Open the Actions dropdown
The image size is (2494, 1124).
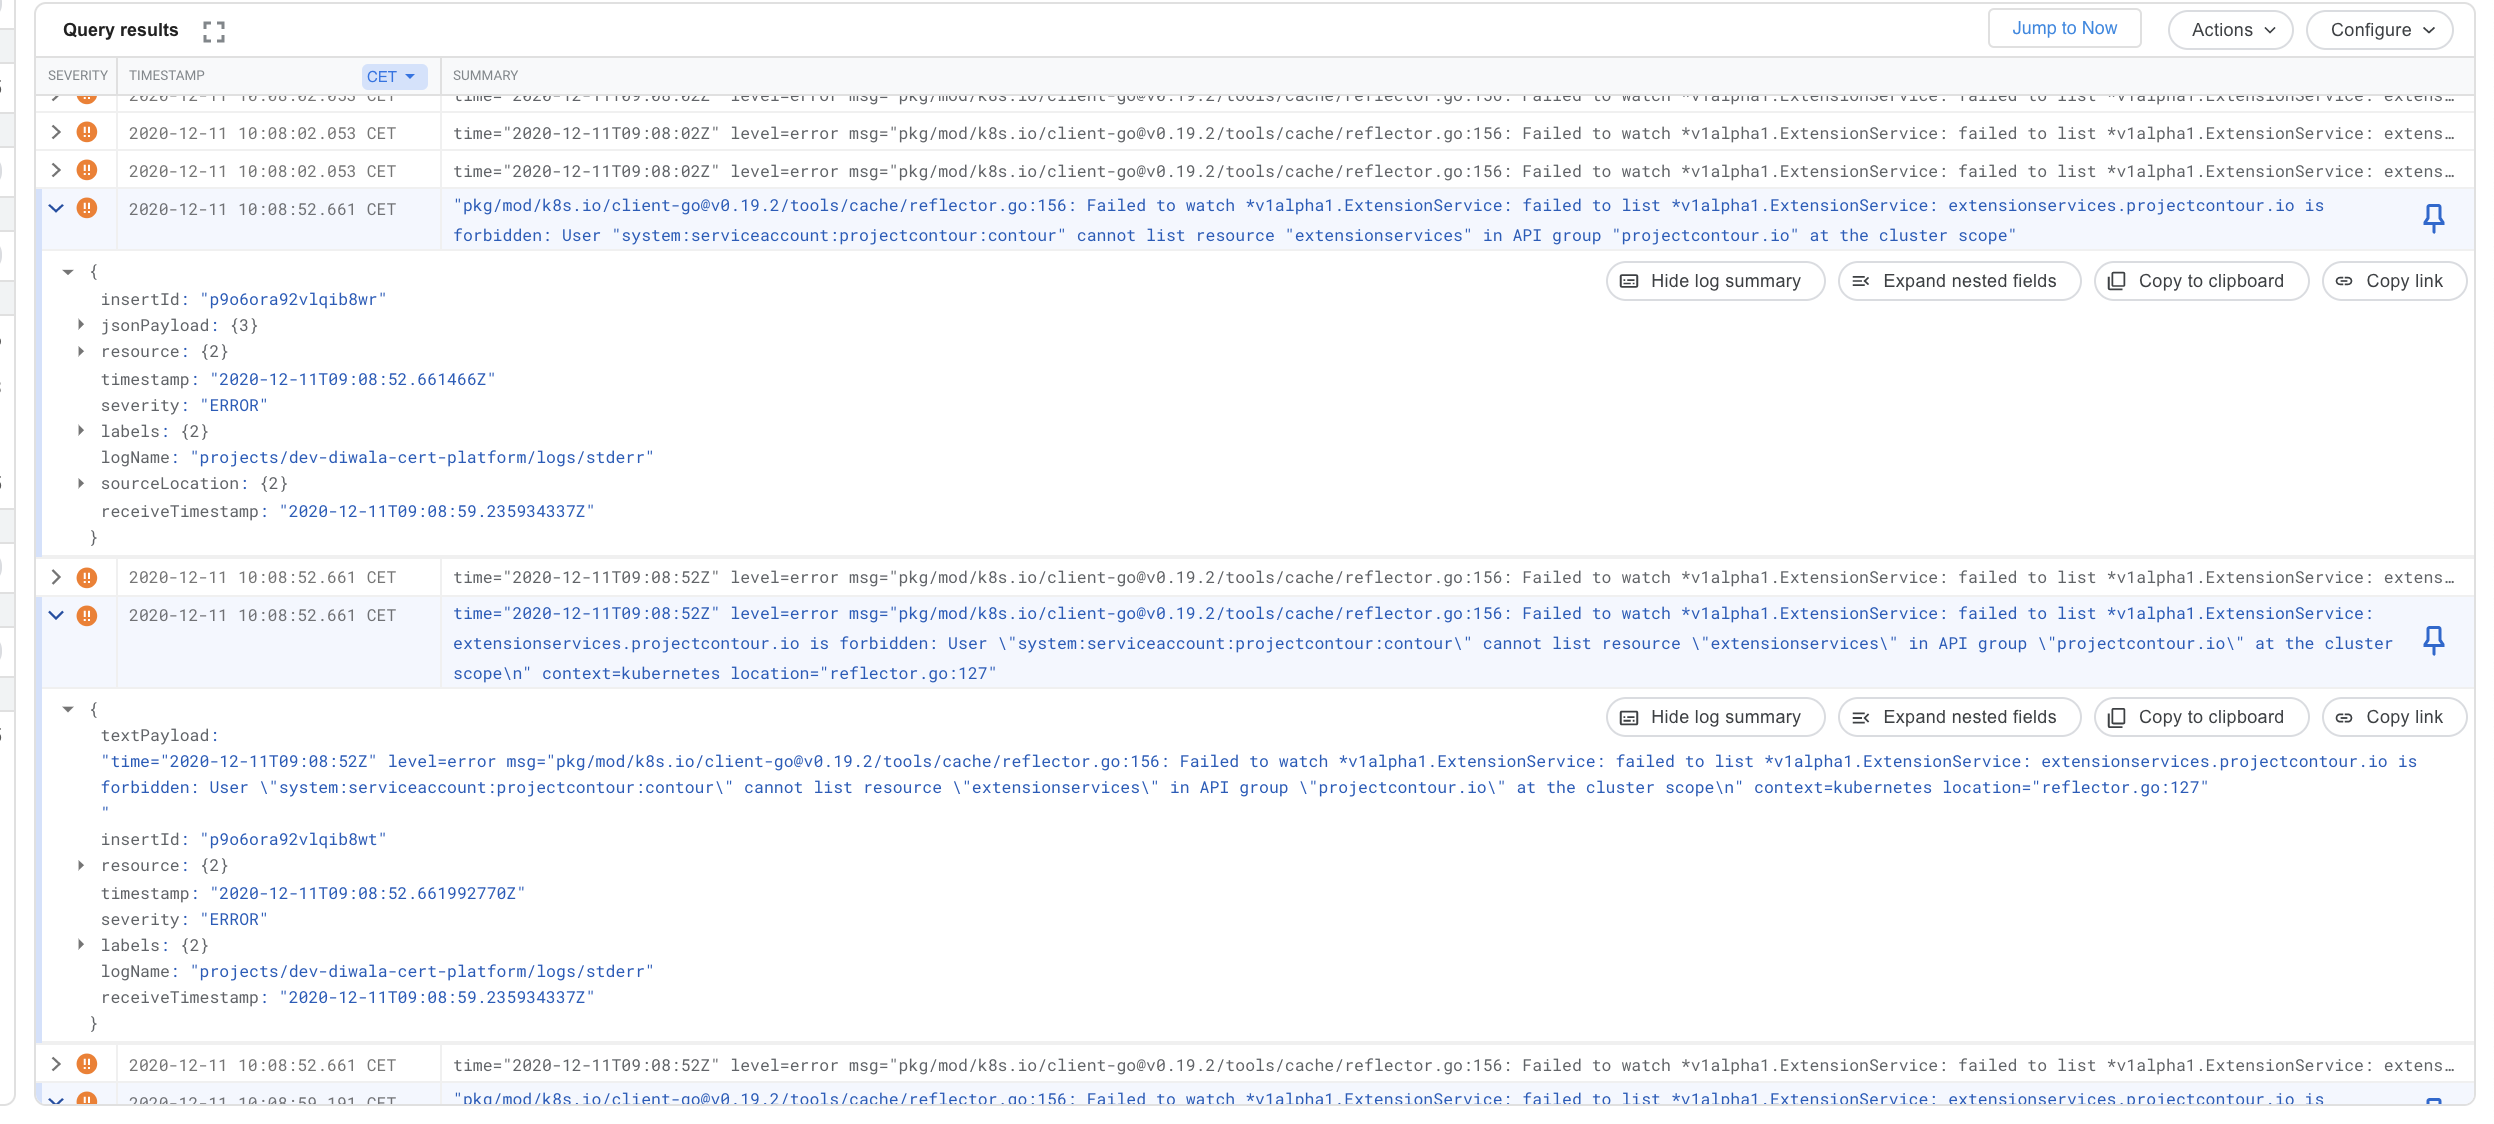pos(2230,30)
